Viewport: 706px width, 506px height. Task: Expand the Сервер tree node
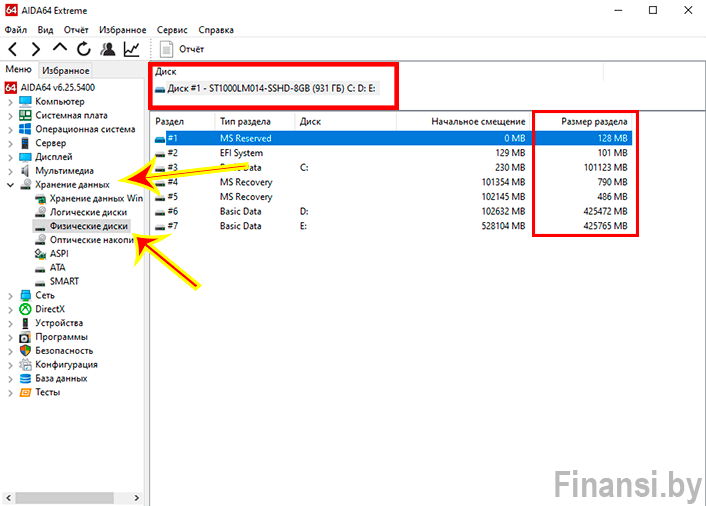tap(10, 144)
